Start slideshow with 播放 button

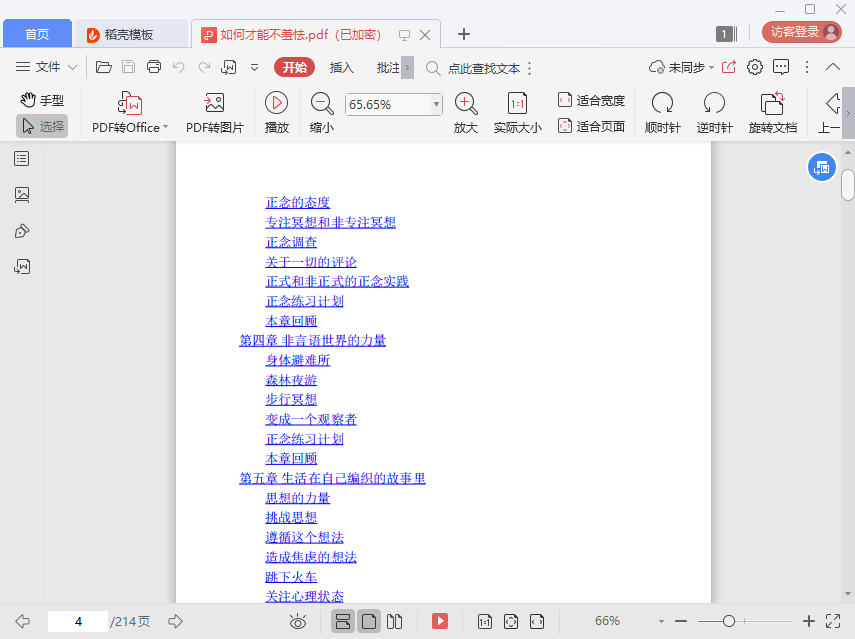coord(276,113)
